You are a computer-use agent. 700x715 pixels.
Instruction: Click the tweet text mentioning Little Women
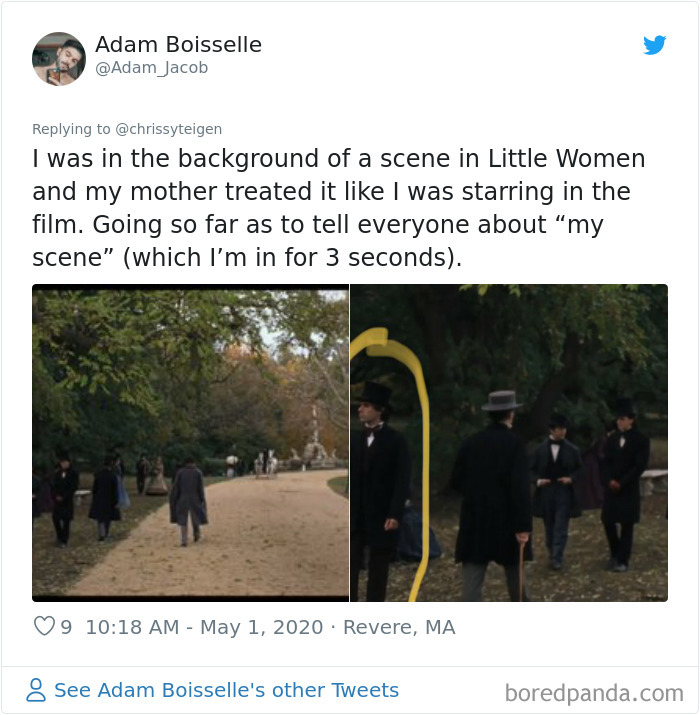pos(338,207)
